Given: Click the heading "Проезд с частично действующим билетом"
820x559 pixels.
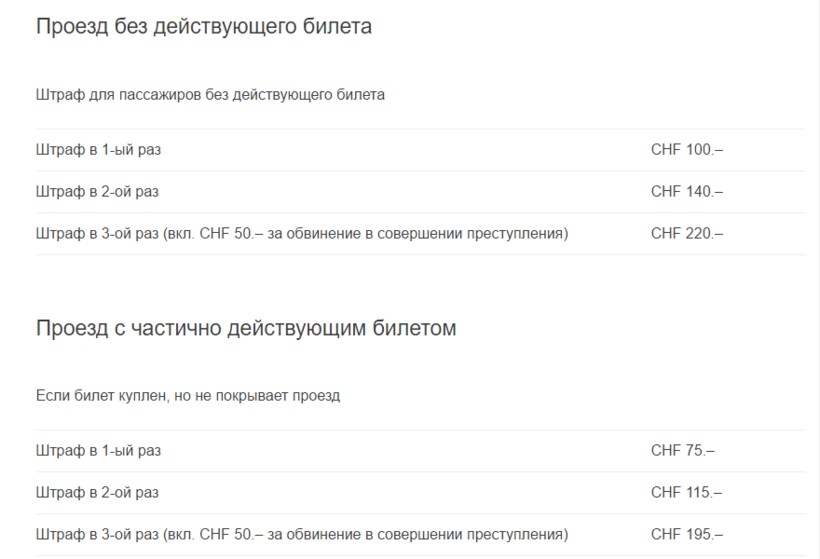Looking at the screenshot, I should [x=246, y=328].
